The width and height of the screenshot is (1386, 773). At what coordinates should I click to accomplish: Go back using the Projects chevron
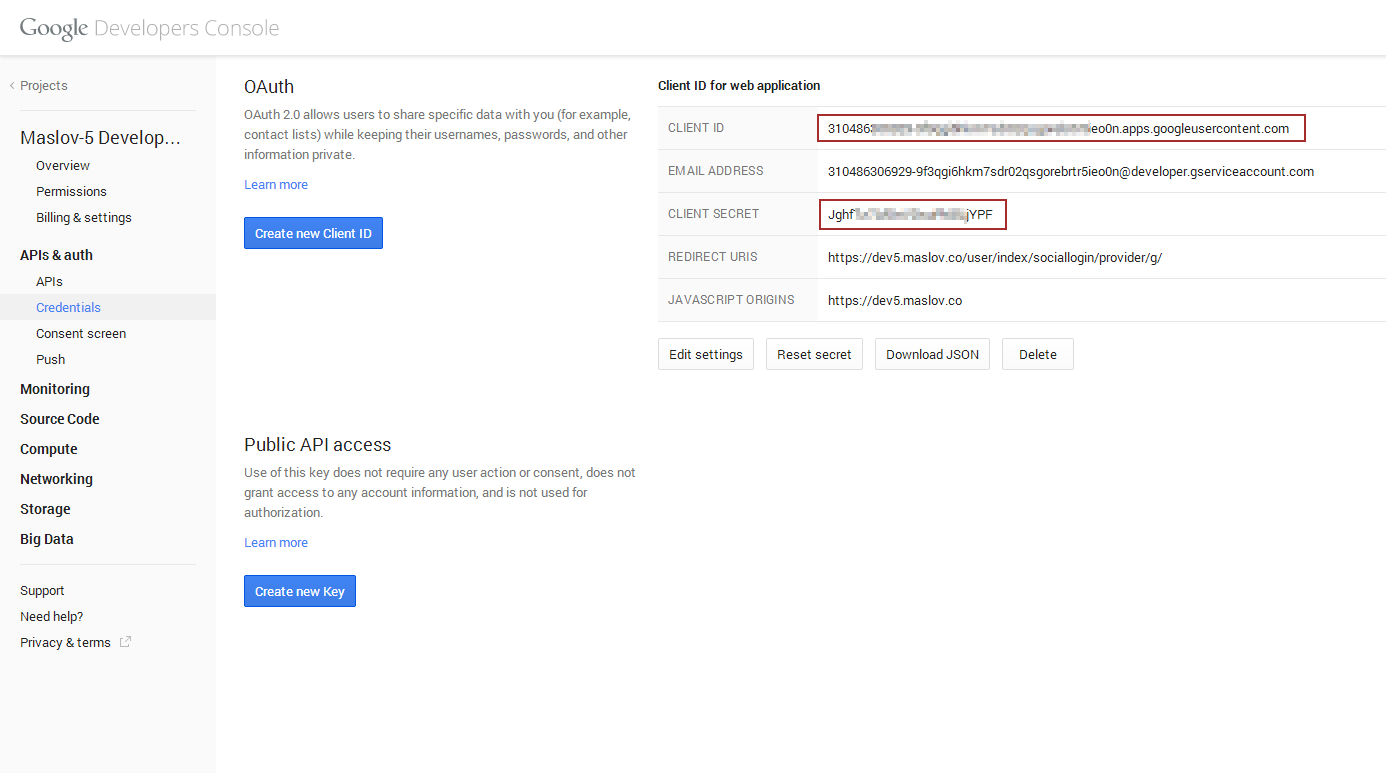12,86
